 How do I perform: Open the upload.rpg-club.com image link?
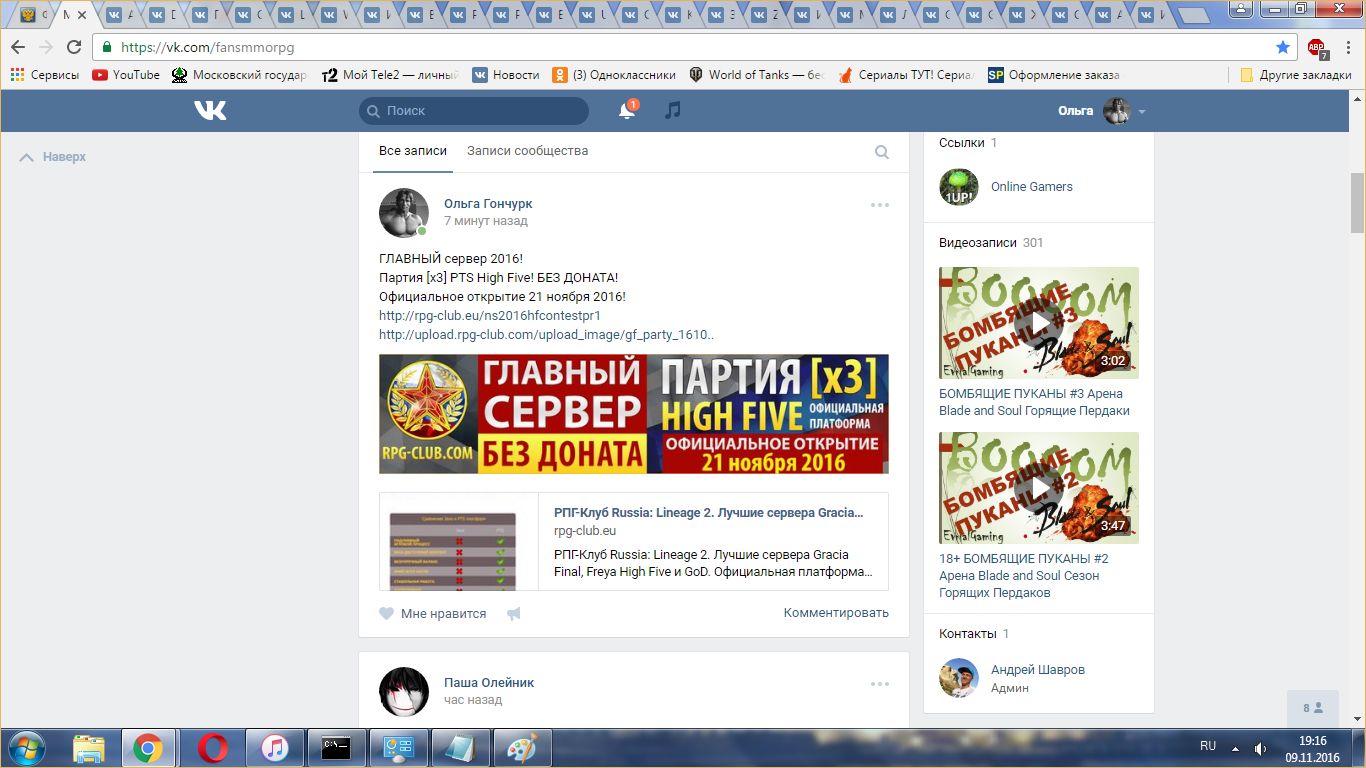pos(546,335)
